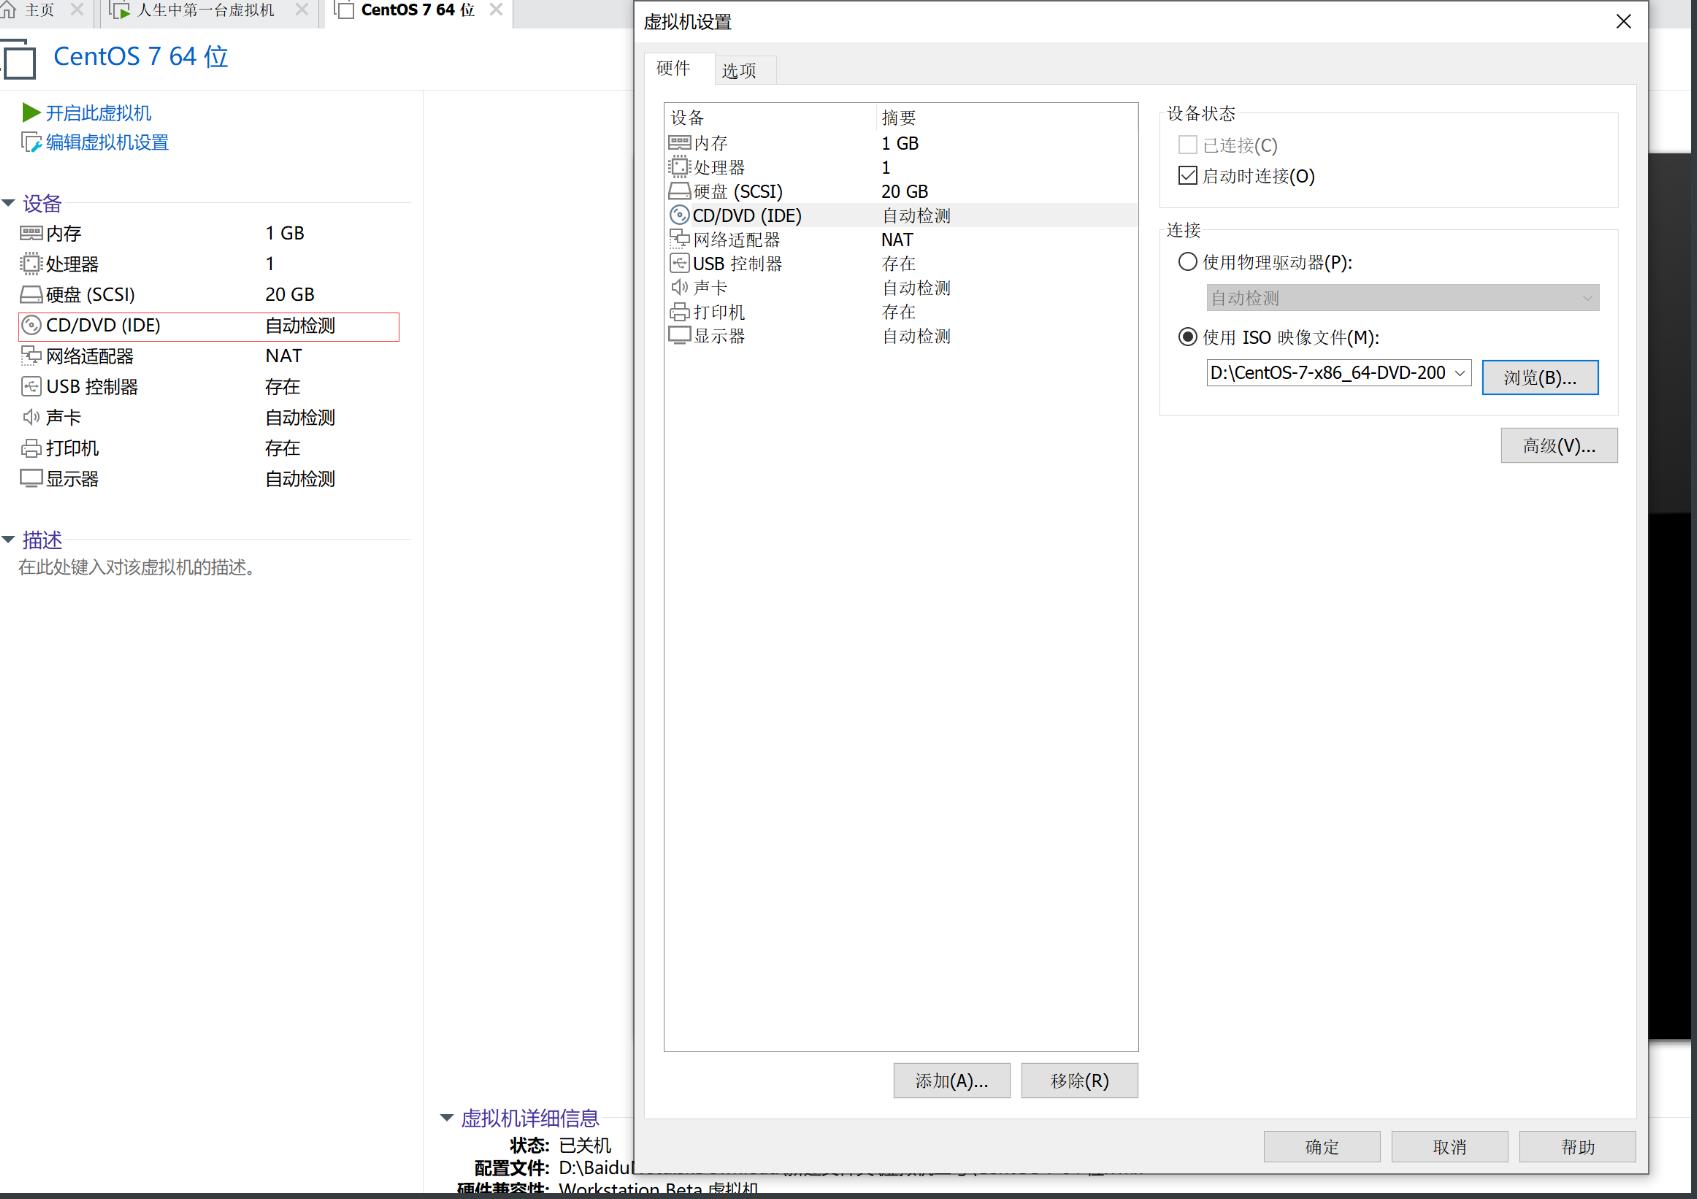Click the network adapter icon in the dialog list
1697x1199 pixels.
[x=679, y=239]
